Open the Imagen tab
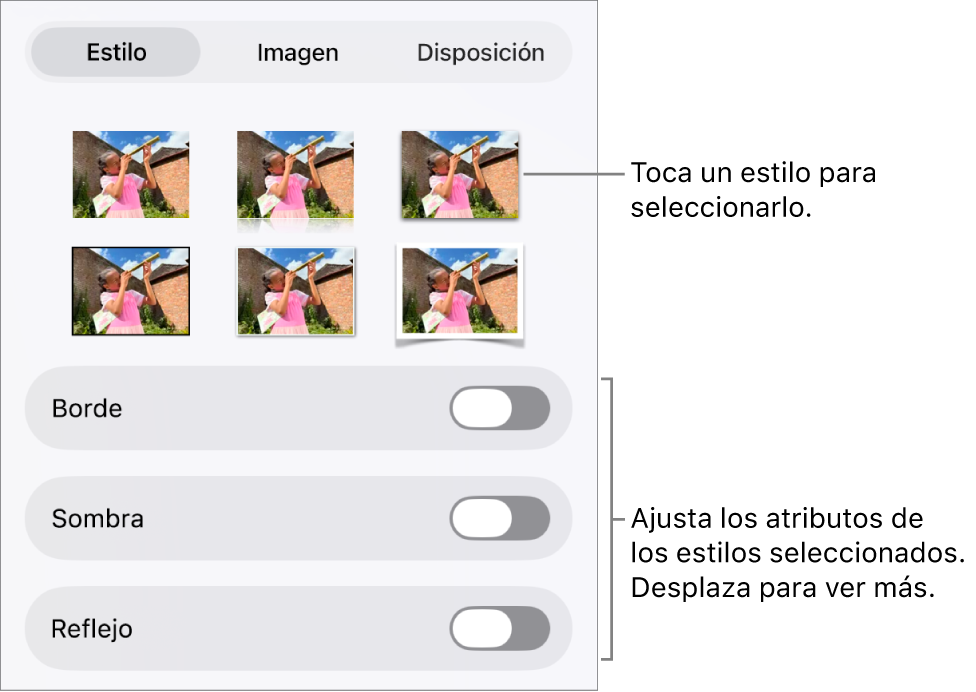 [298, 52]
